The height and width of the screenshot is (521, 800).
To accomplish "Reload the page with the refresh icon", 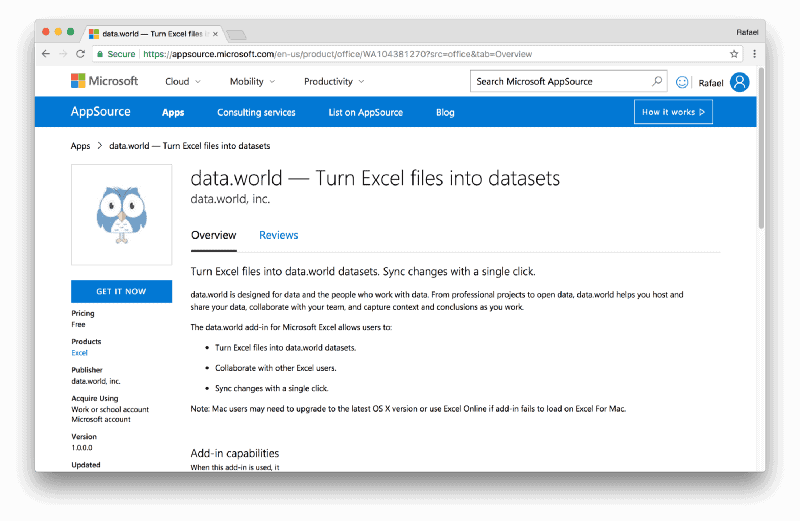I will (80, 54).
